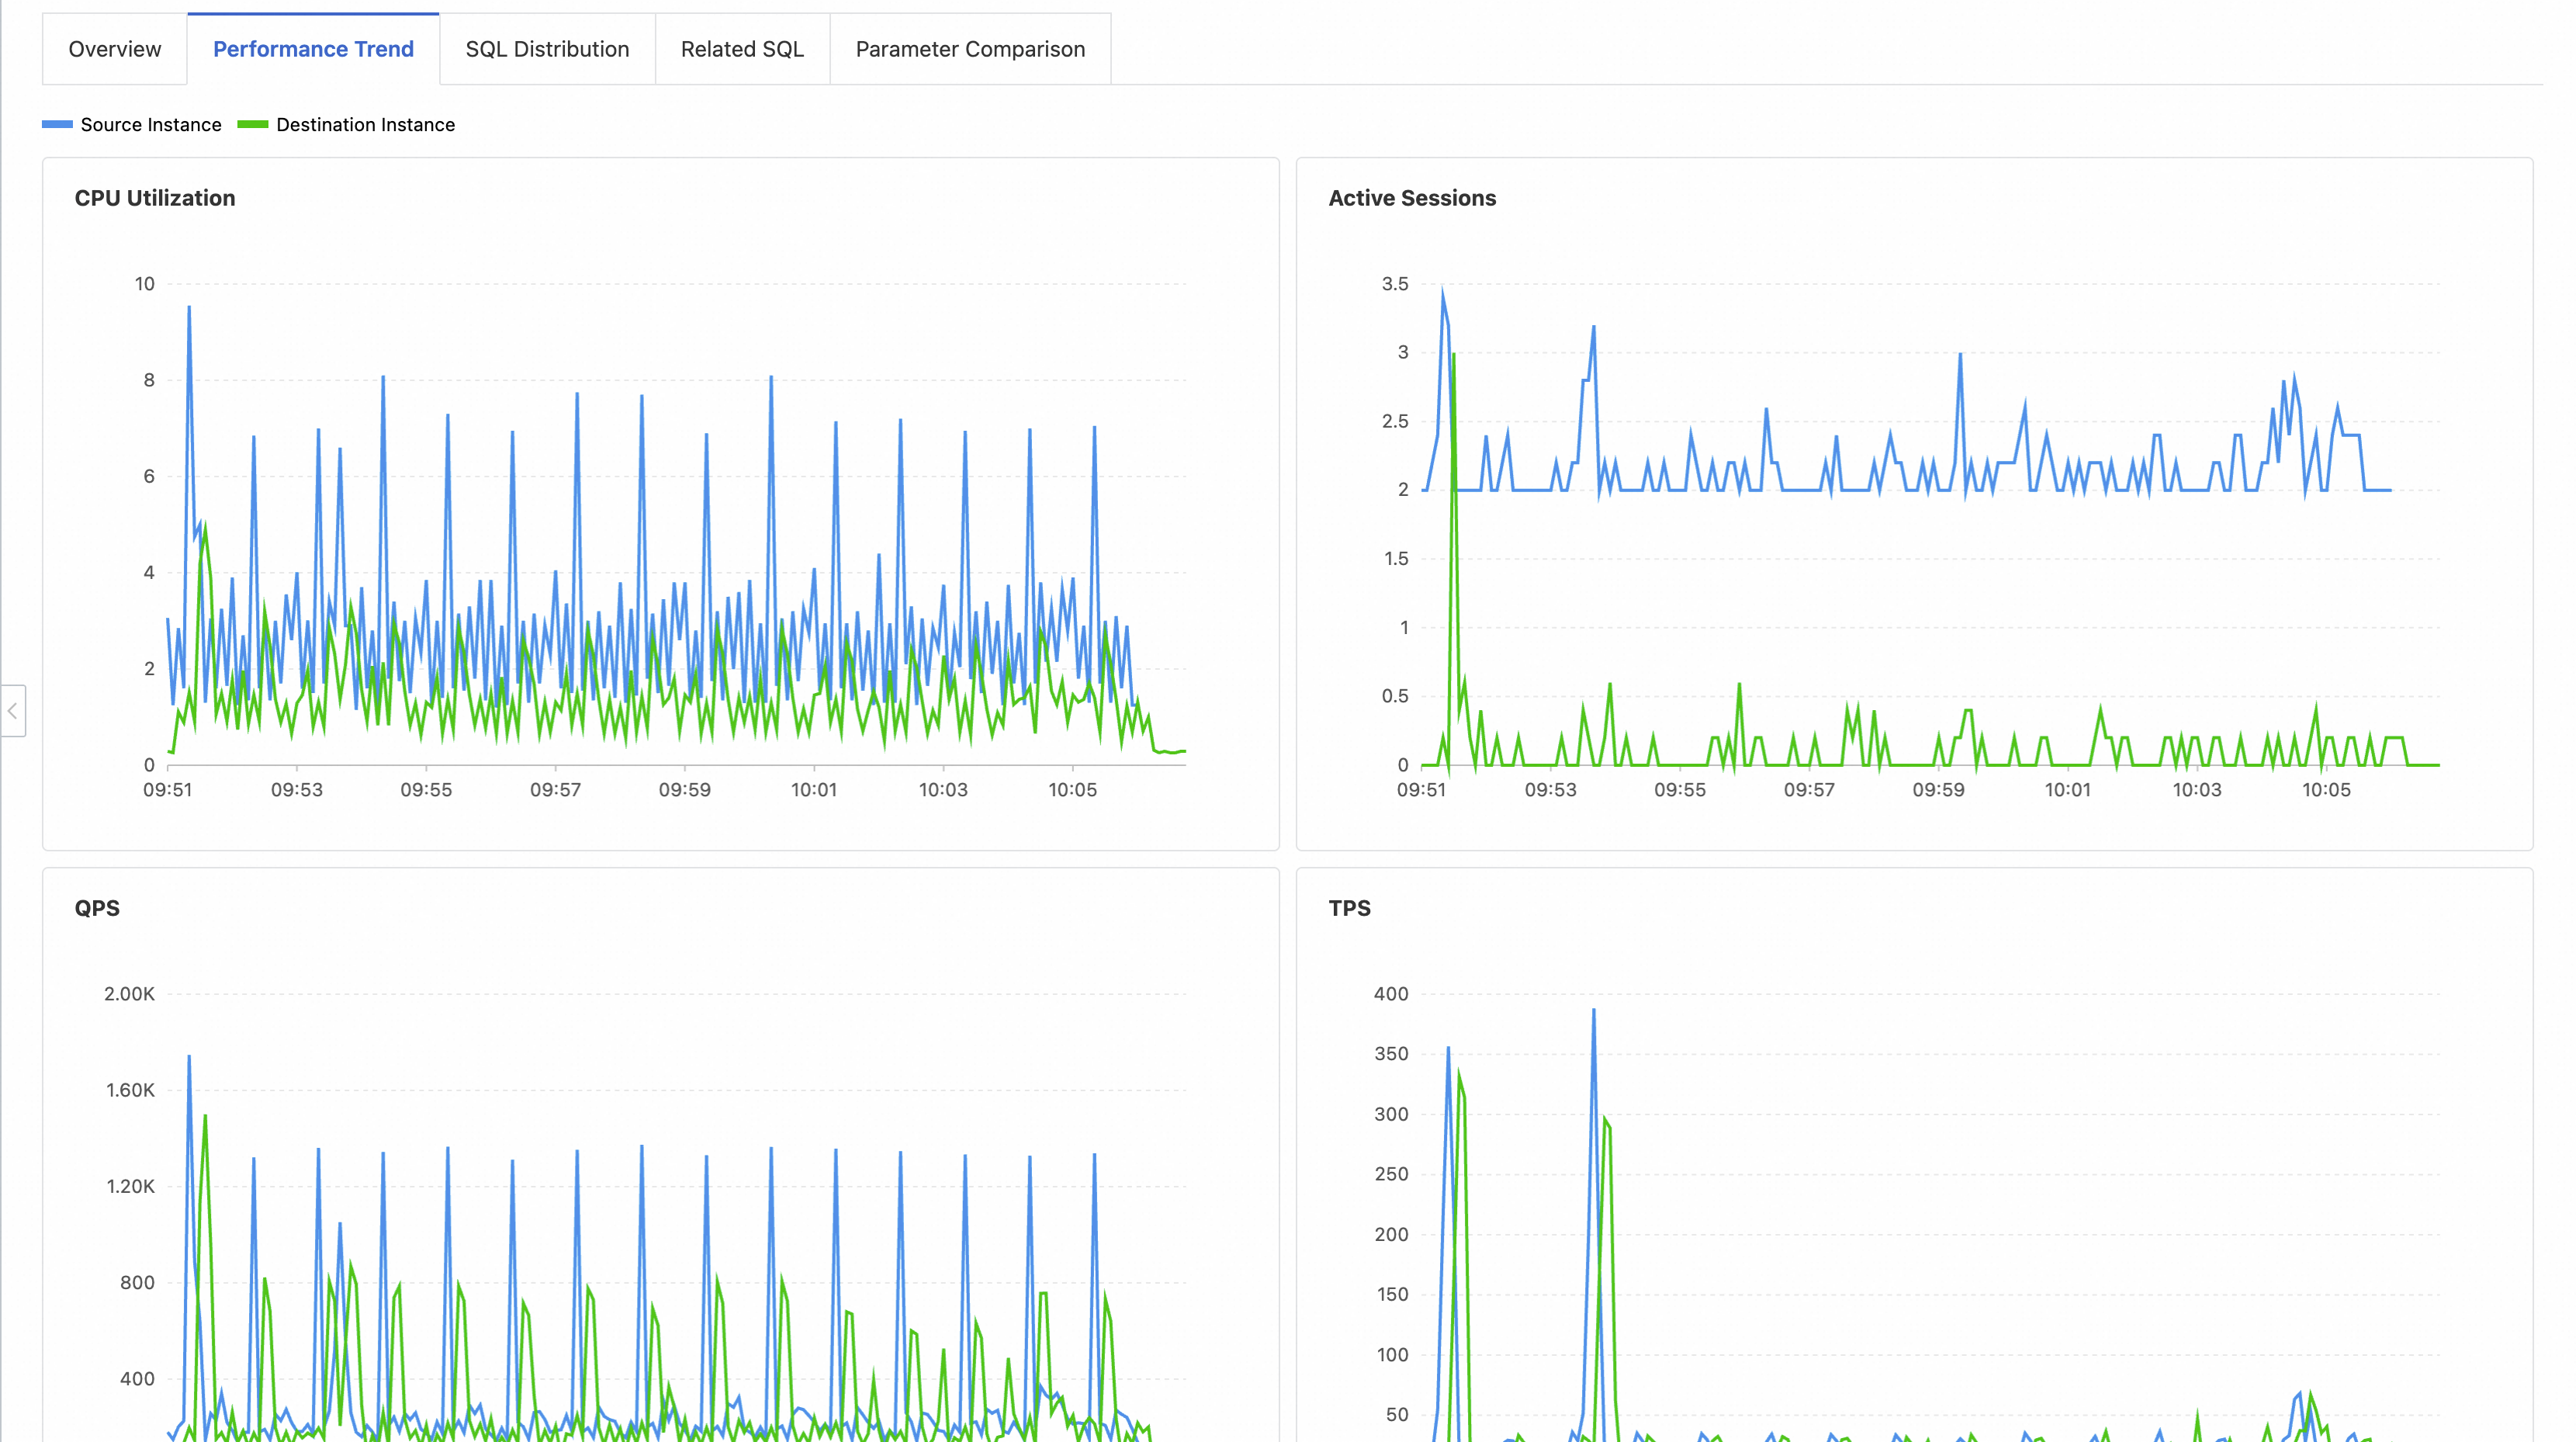This screenshot has width=2576, height=1442.
Task: Open the Overview tab
Action: tap(114, 49)
